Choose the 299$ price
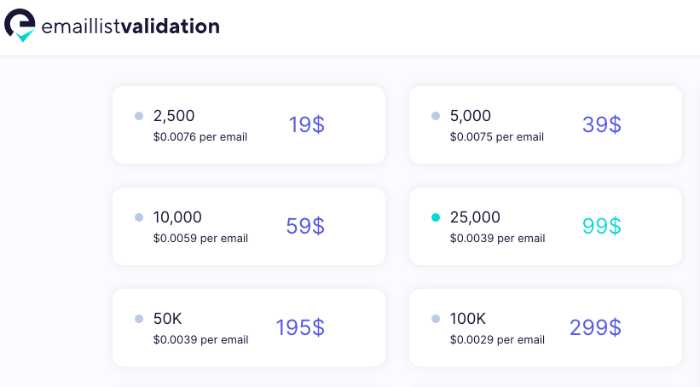This screenshot has width=700, height=387. click(x=595, y=328)
